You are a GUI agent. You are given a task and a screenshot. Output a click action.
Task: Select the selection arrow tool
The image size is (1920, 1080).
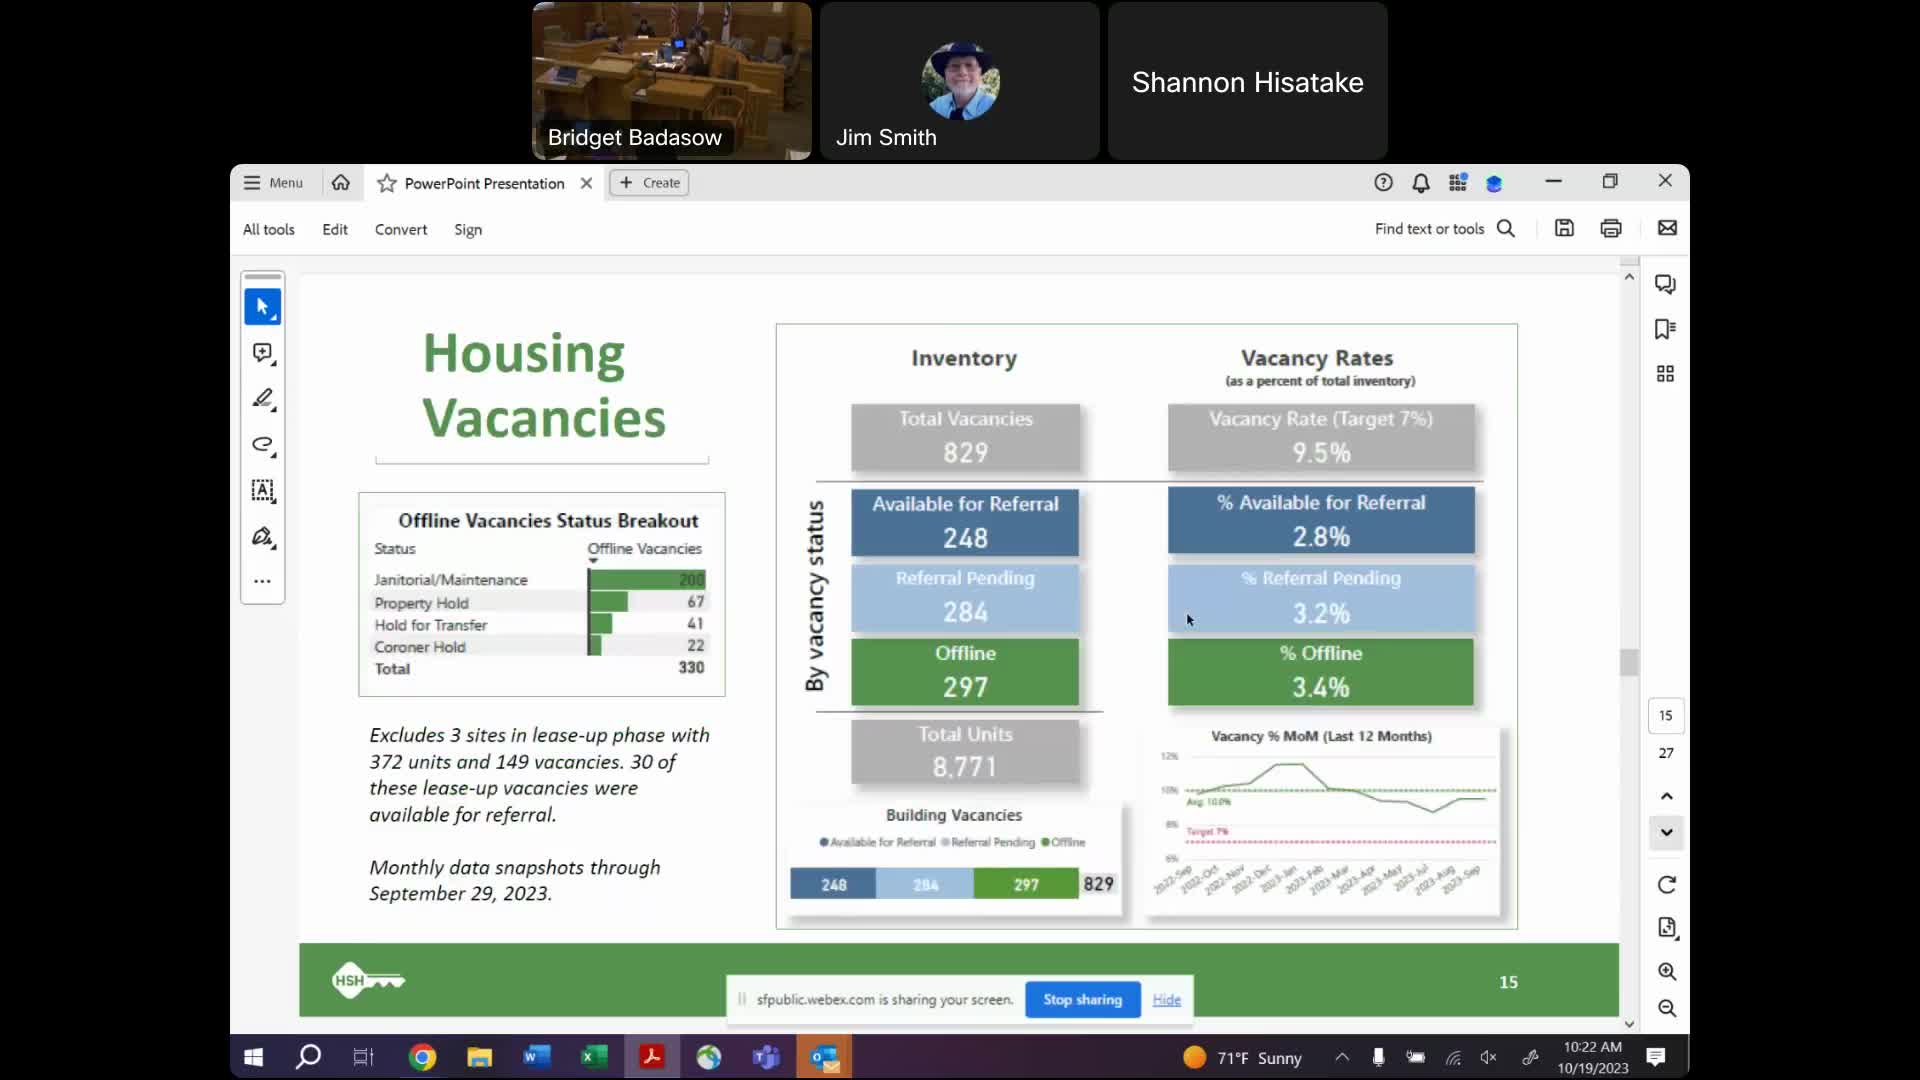click(262, 307)
